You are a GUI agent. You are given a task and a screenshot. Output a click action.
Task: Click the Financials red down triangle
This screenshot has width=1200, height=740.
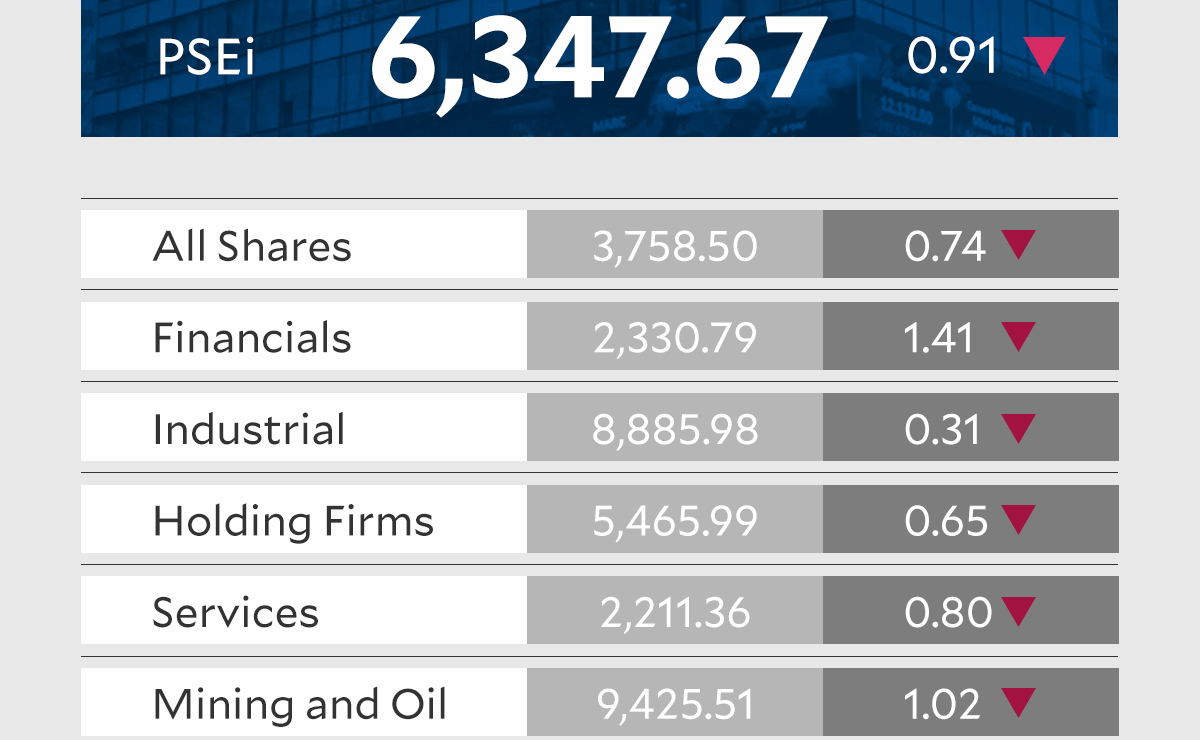1018,336
